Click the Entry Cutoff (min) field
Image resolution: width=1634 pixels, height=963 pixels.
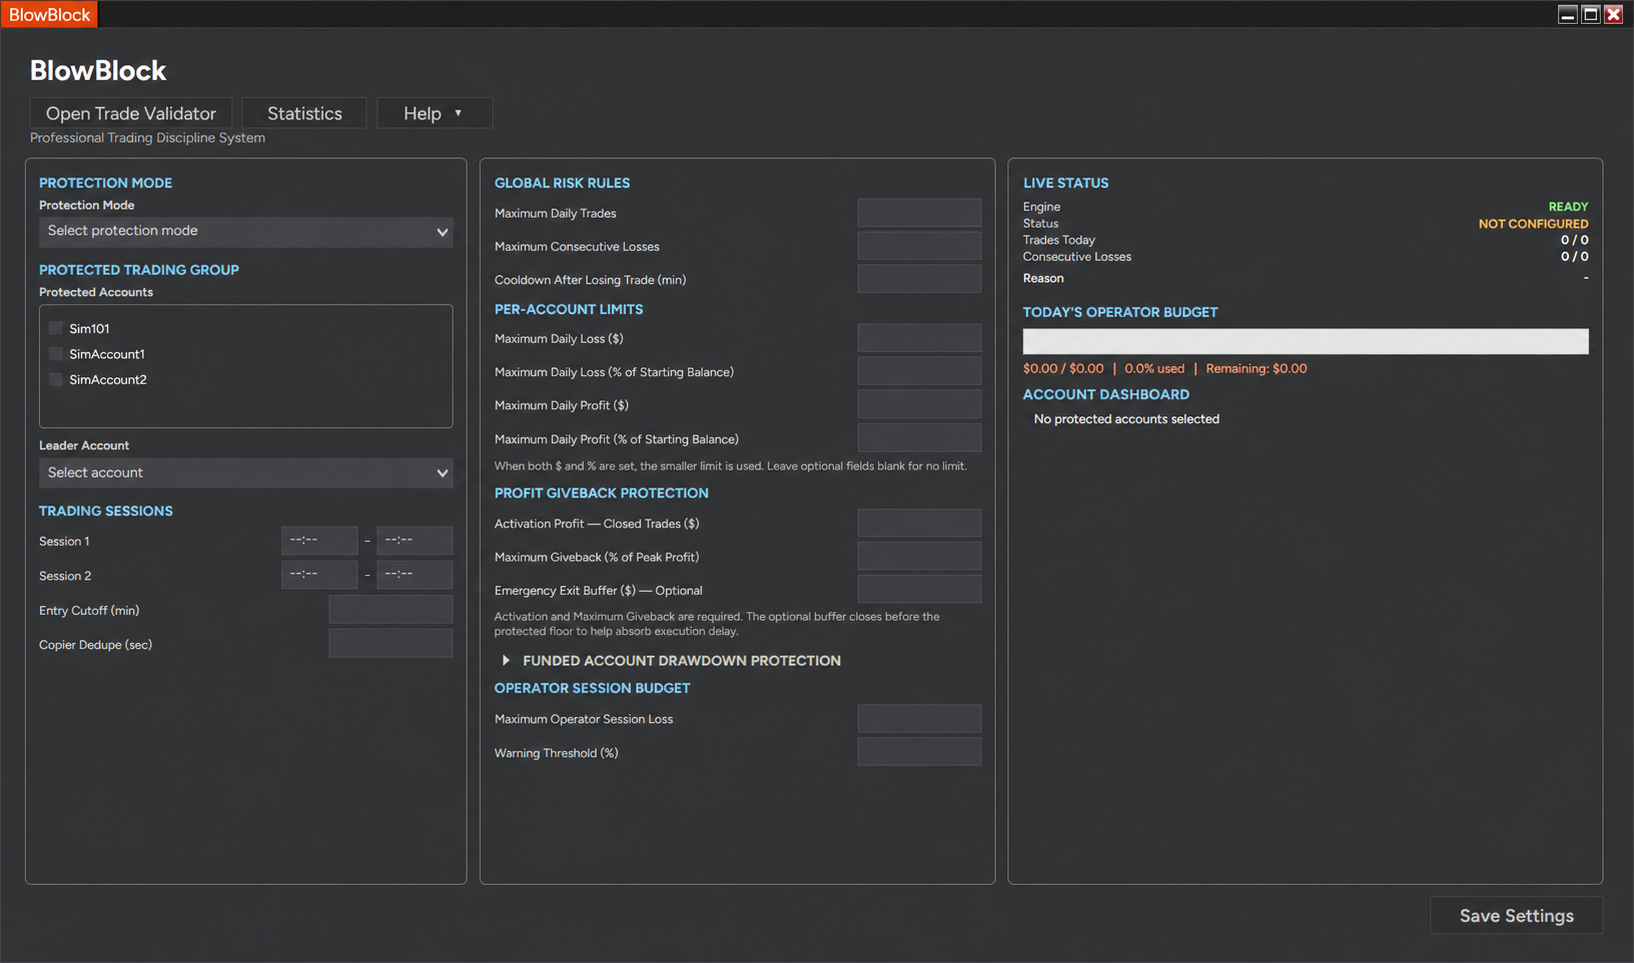coord(391,609)
